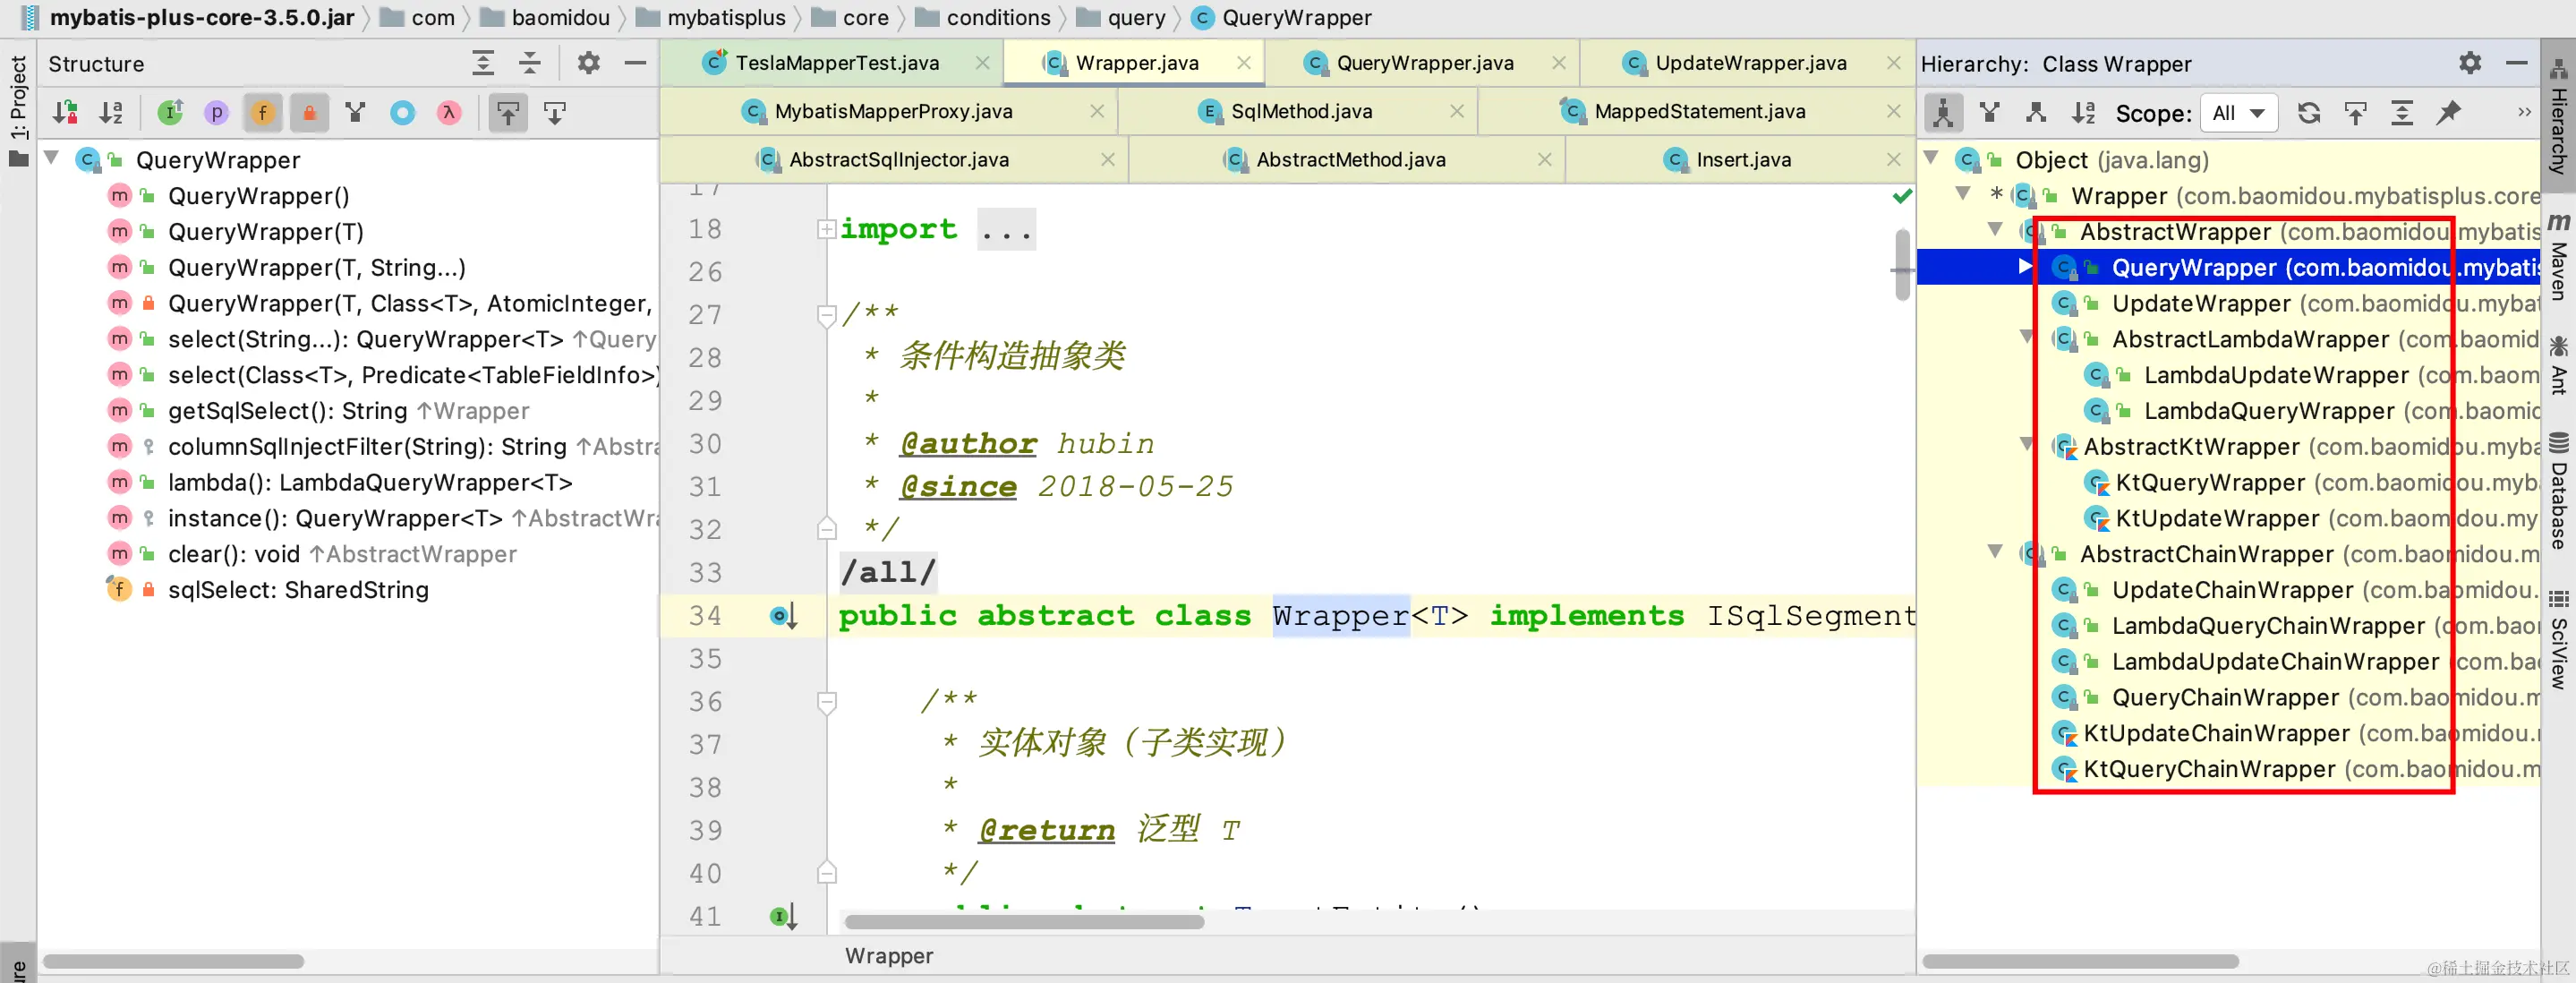Expand the folded import block on line 18
This screenshot has width=2576, height=983.
(826, 230)
